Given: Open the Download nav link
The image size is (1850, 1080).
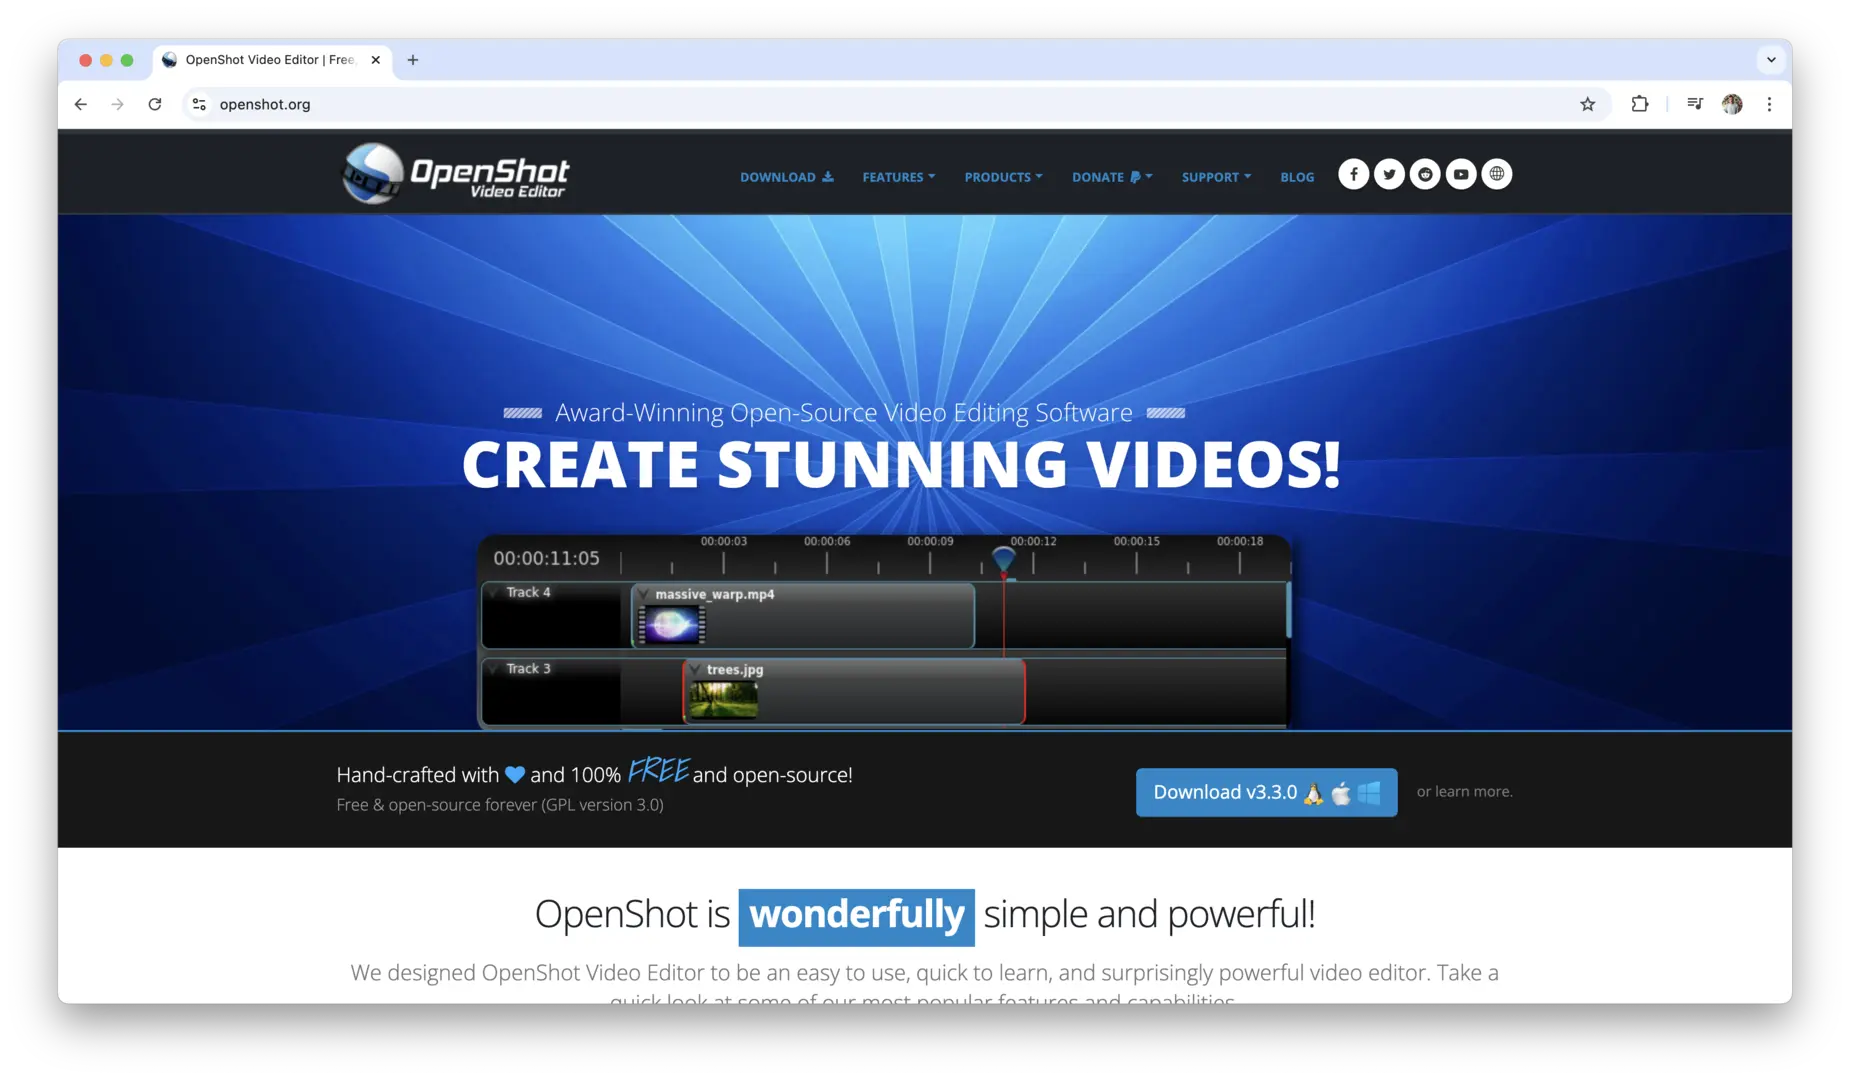Looking at the screenshot, I should tap(787, 177).
